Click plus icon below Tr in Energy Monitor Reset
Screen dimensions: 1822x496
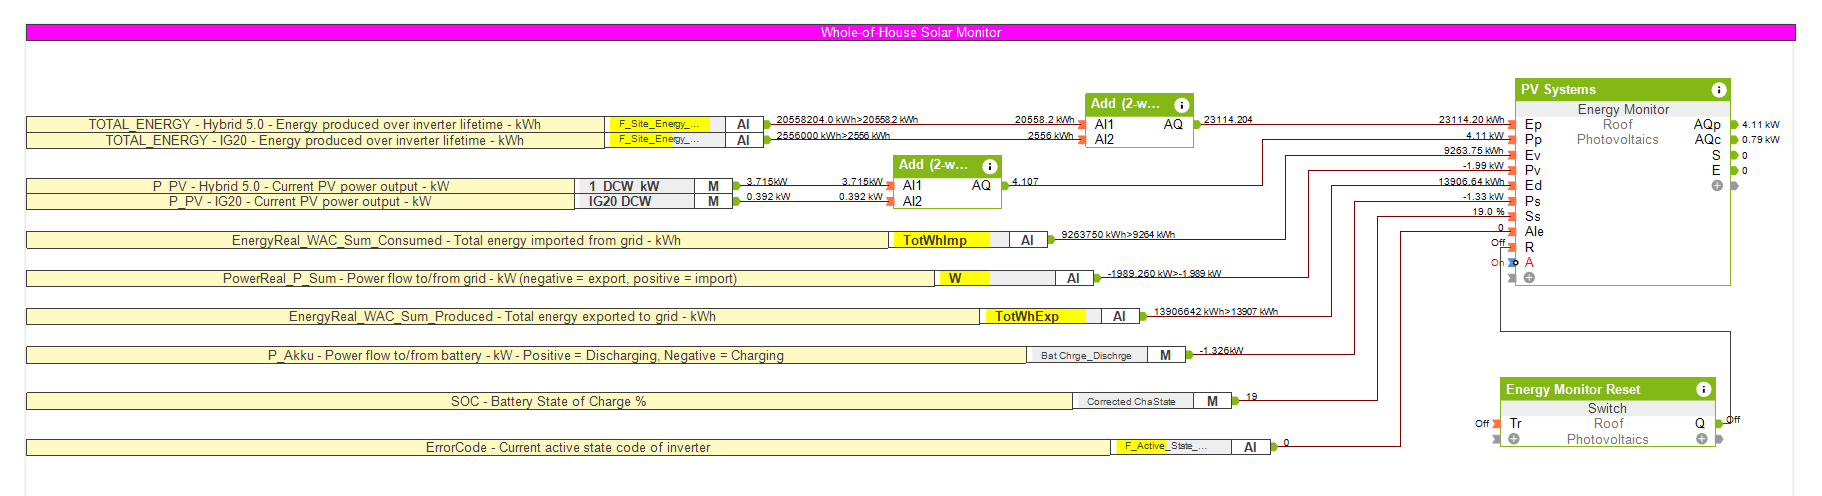coord(1514,439)
